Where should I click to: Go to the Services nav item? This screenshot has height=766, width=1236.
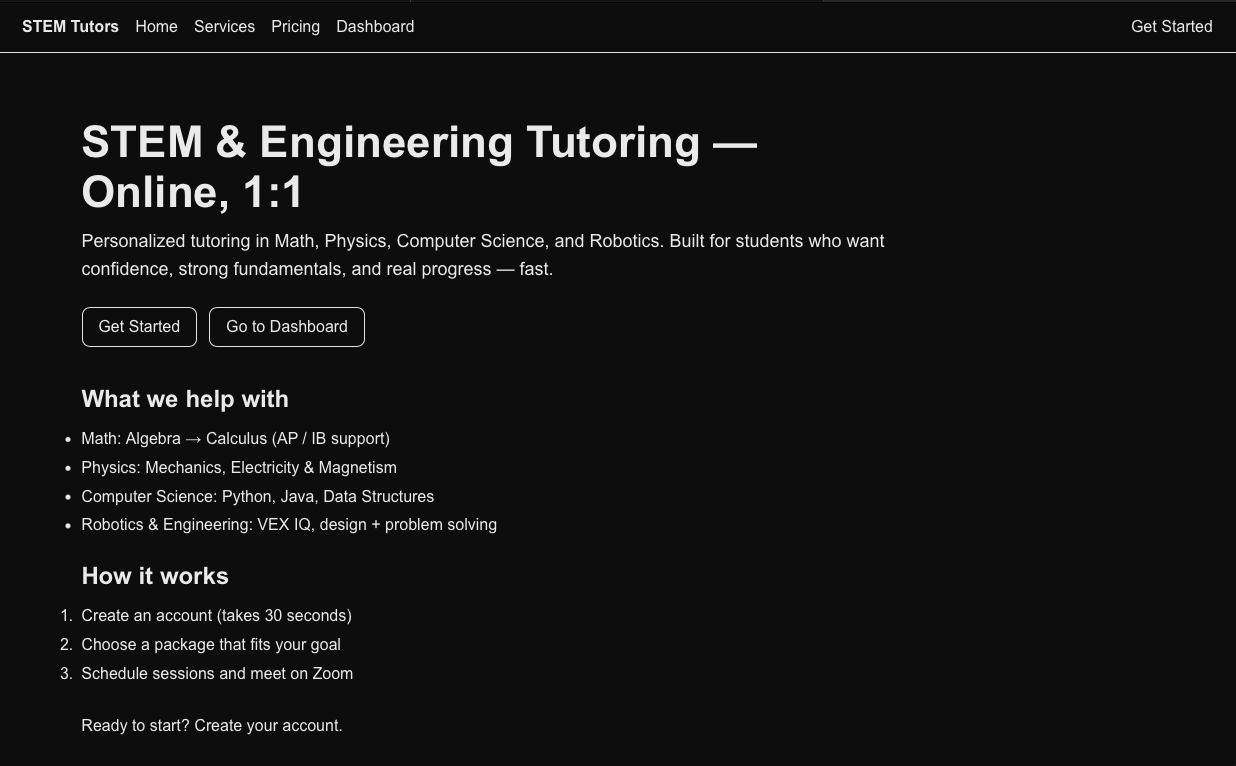(x=224, y=27)
